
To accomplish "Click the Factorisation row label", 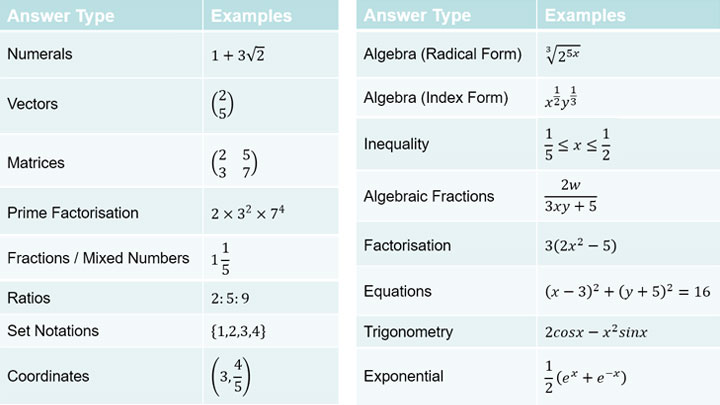I will click(x=408, y=245).
